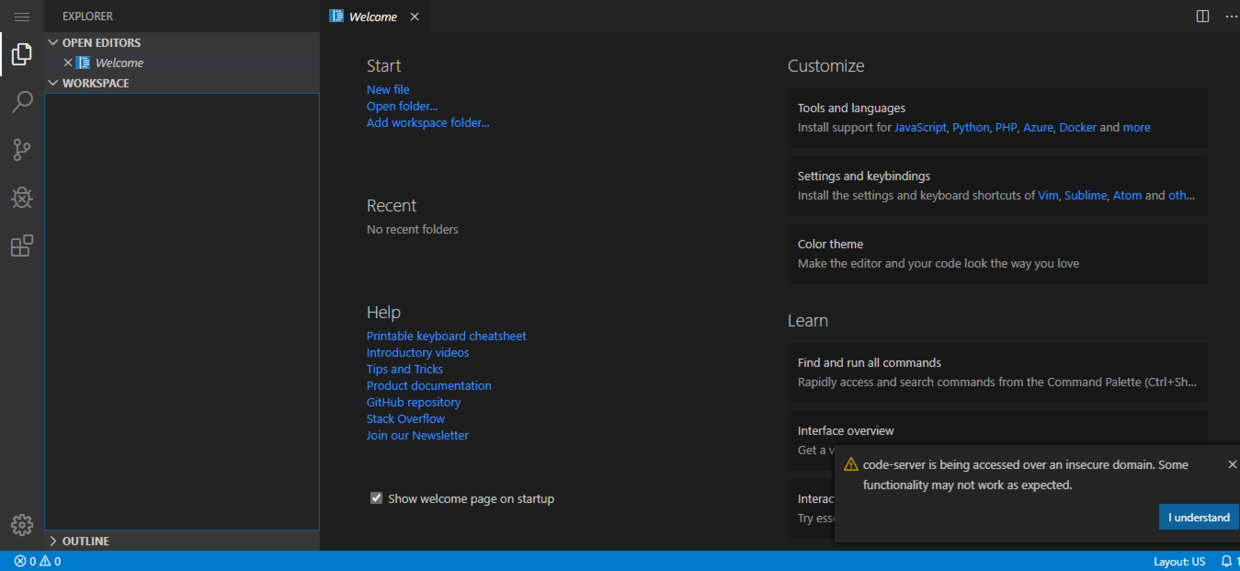
Task: Open the Explorer view in activity bar
Action: pos(22,54)
